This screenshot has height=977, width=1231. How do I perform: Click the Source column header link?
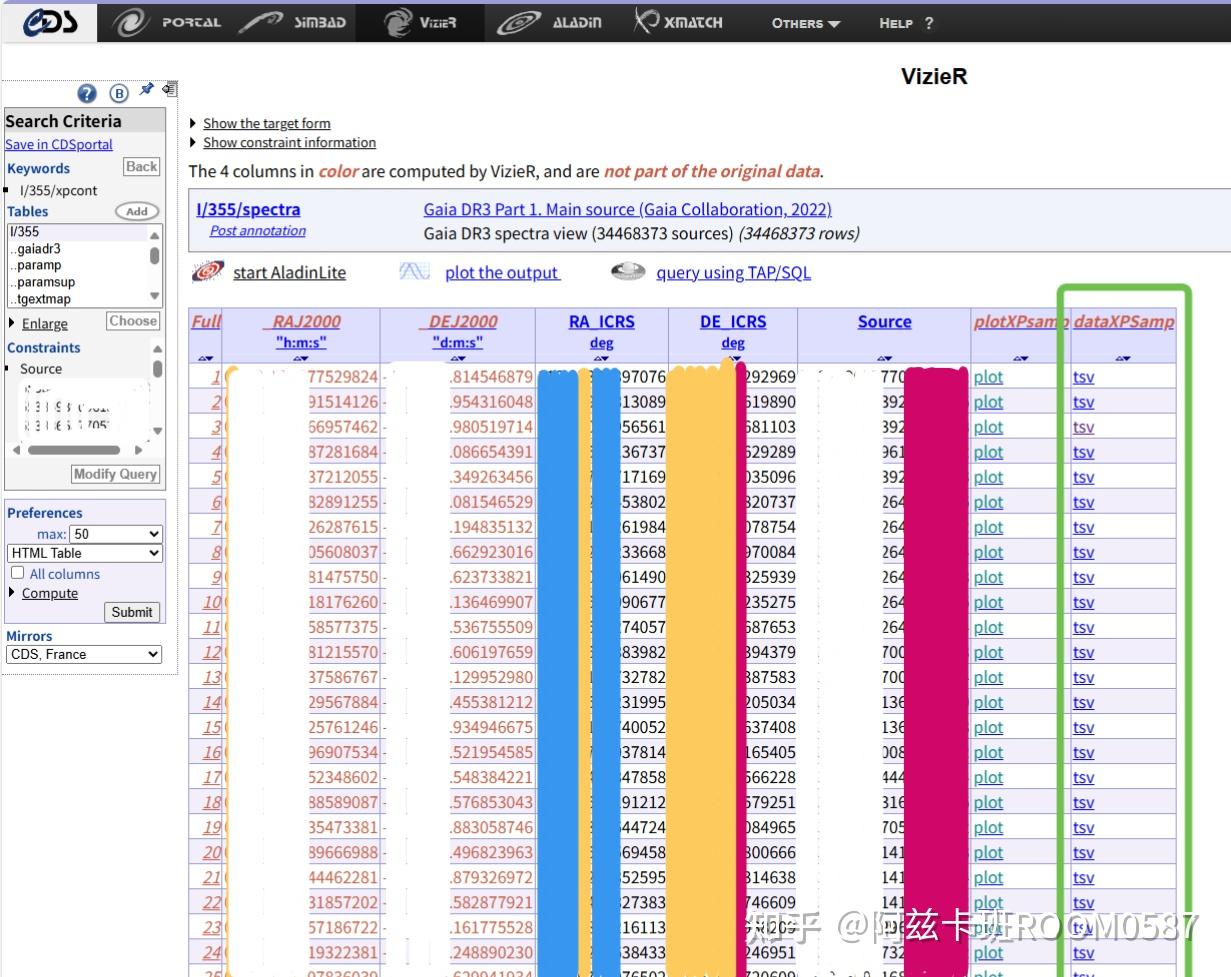[x=884, y=322]
